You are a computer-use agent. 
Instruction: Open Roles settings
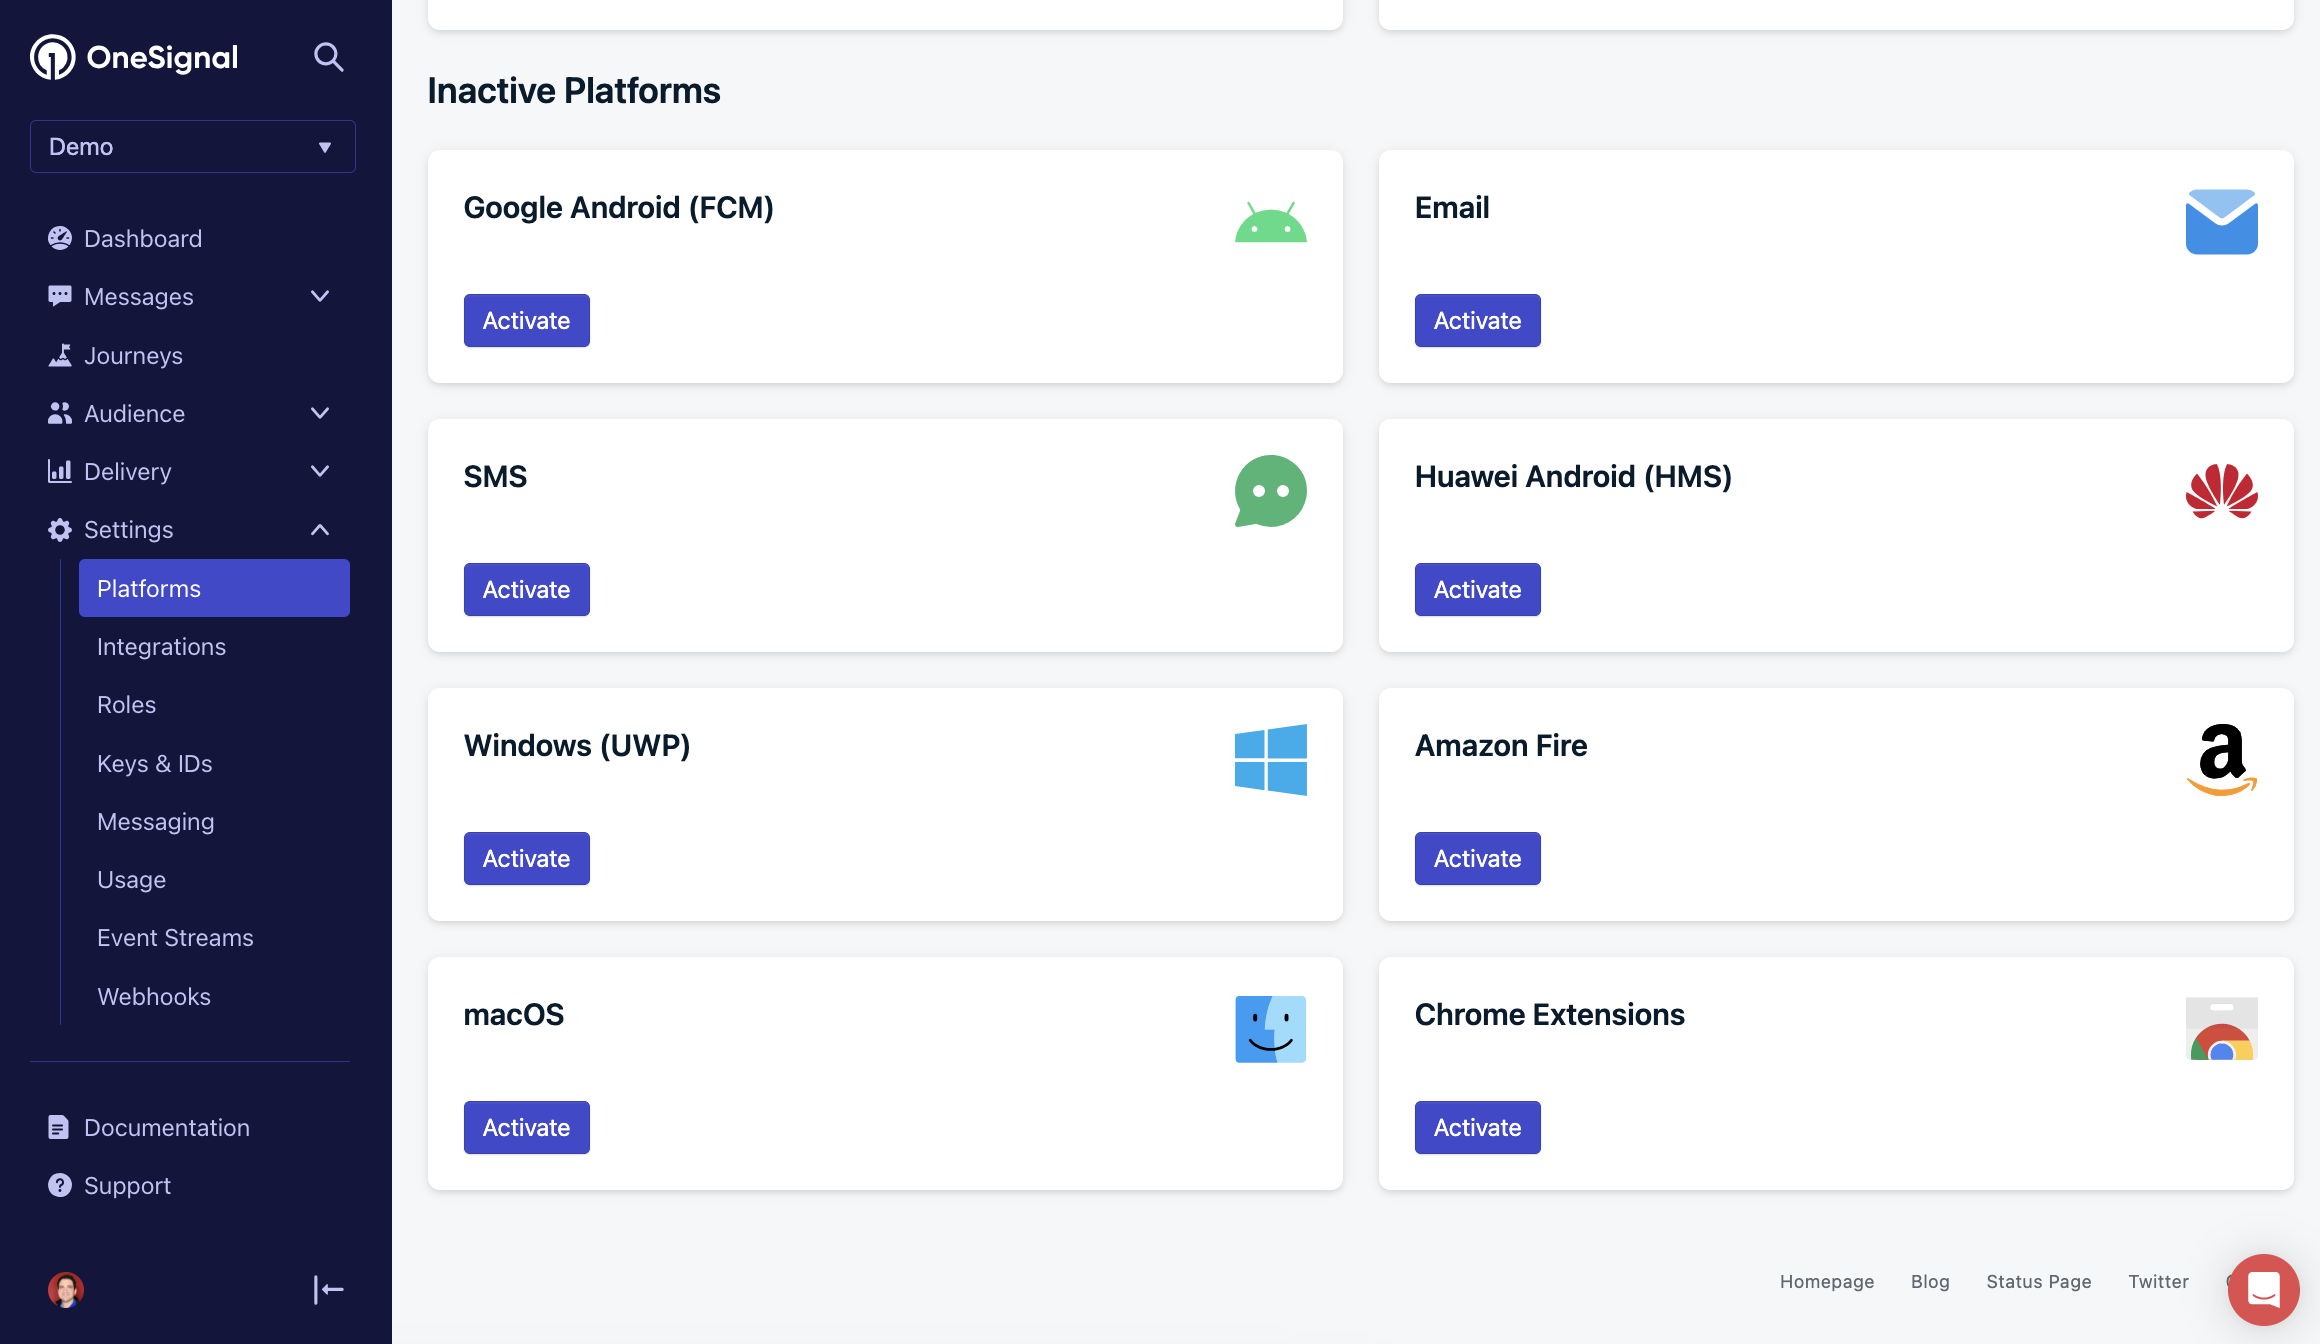pyautogui.click(x=126, y=704)
